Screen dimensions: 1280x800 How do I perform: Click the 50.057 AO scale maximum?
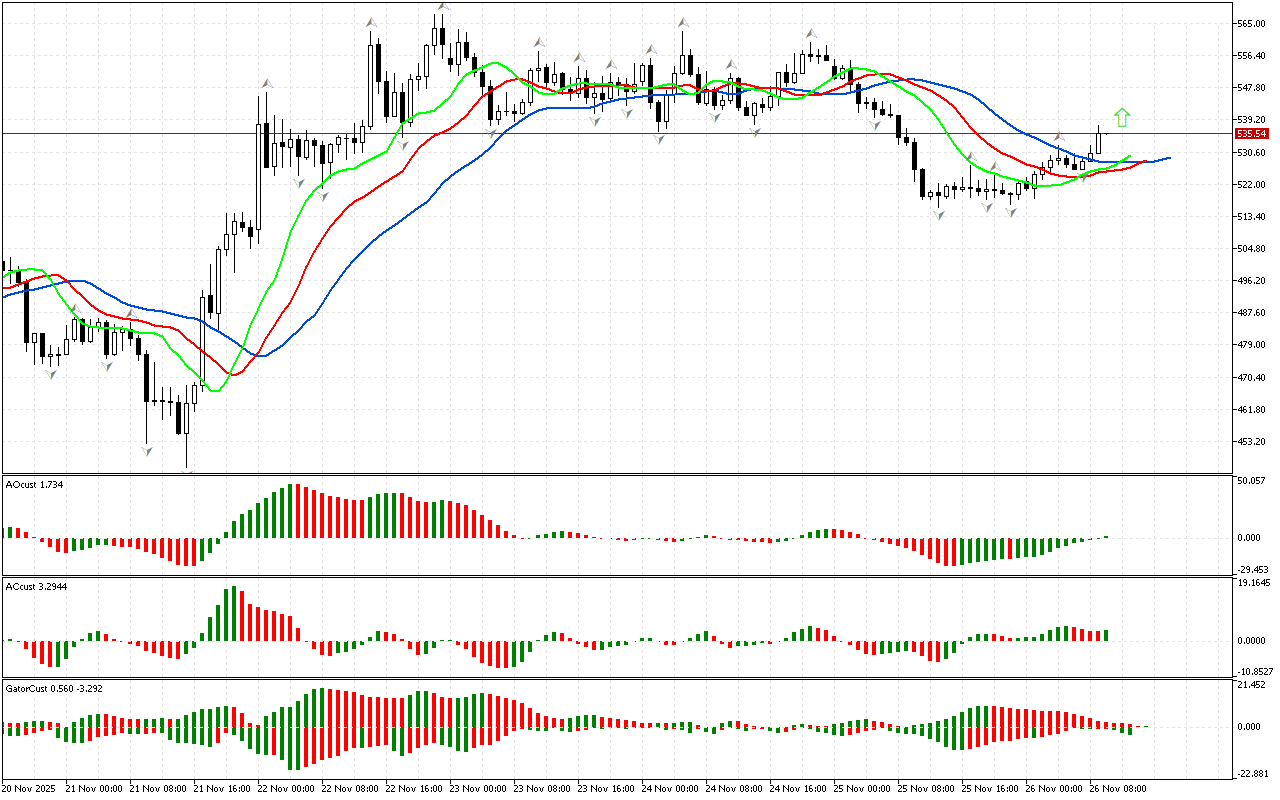click(1254, 481)
